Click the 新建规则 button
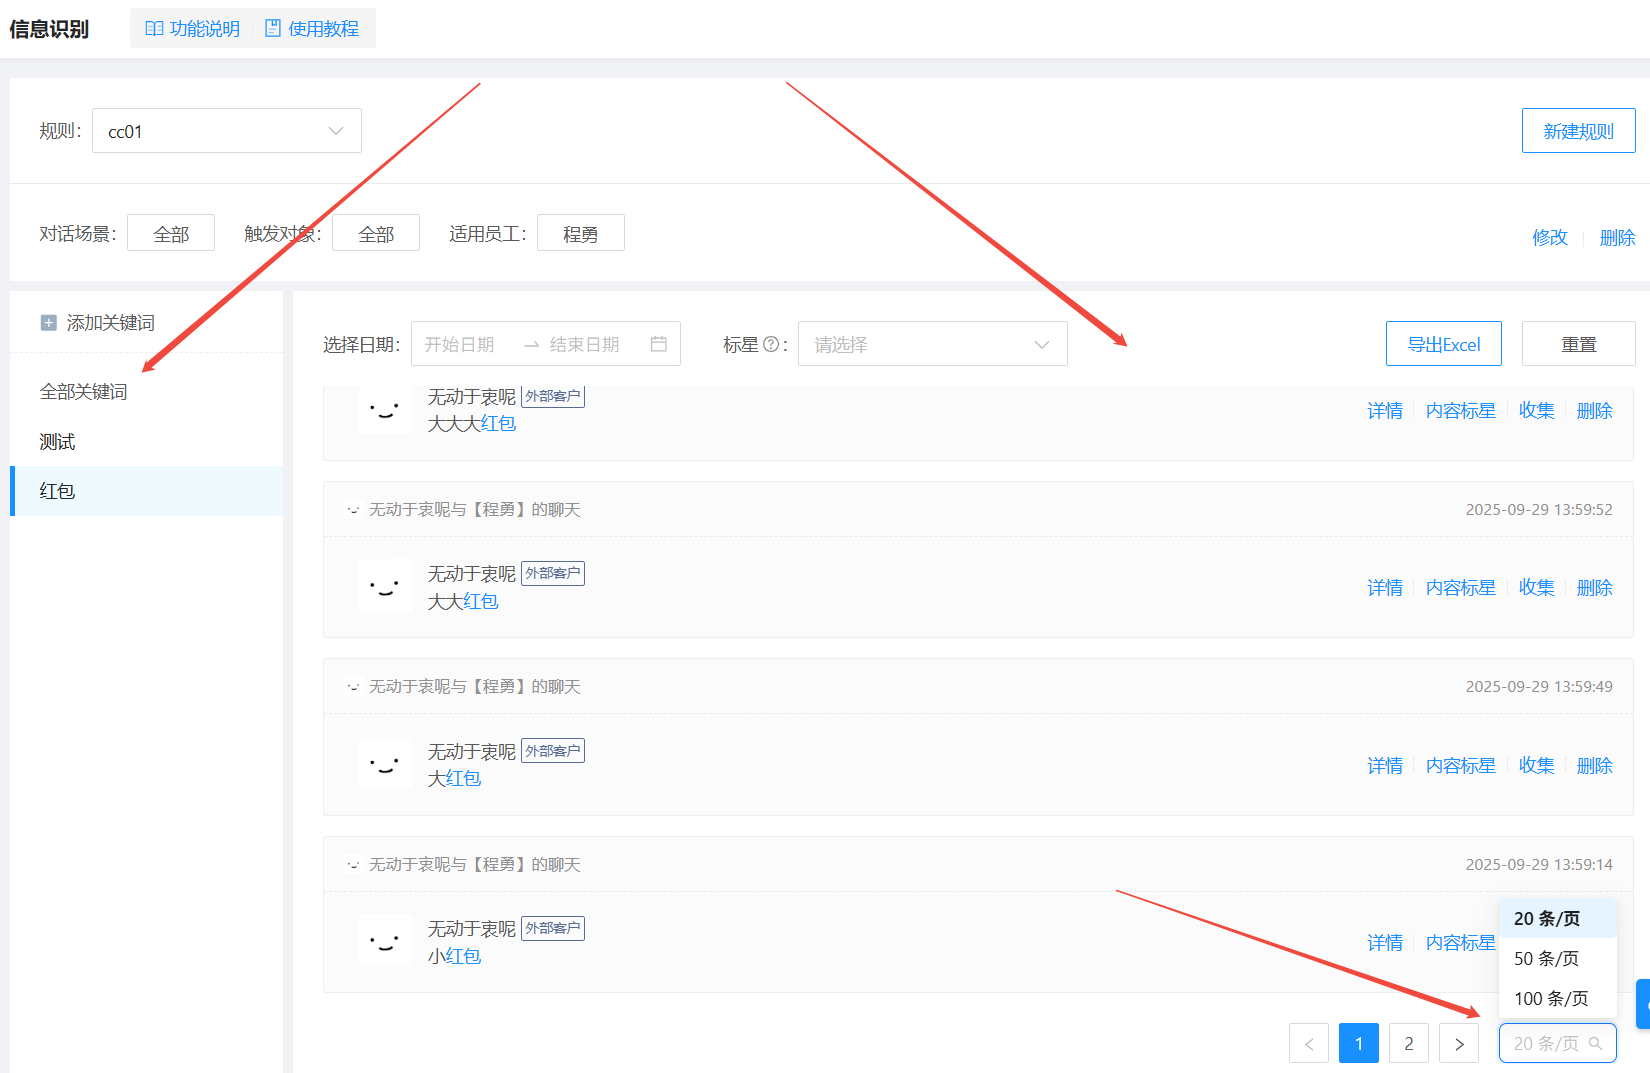 point(1578,131)
